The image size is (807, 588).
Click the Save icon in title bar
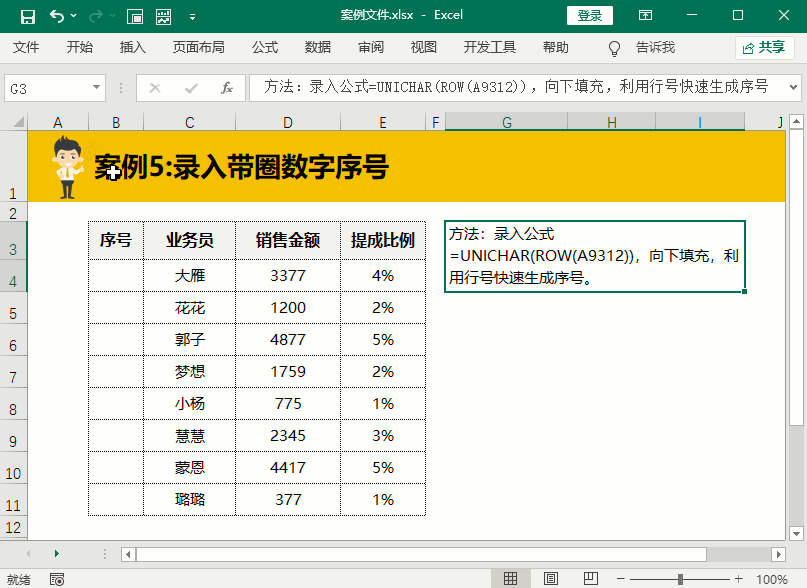[27, 16]
